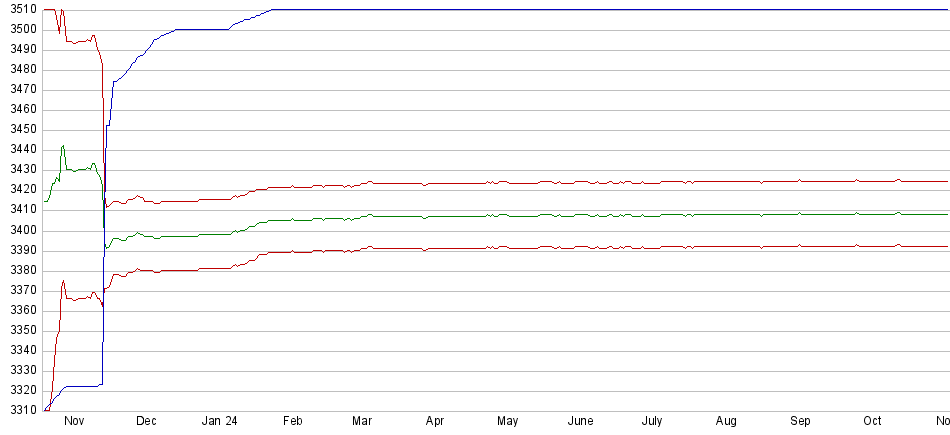The height and width of the screenshot is (435, 950).
Task: Click the 'Dec' month axis label
Action: point(147,422)
